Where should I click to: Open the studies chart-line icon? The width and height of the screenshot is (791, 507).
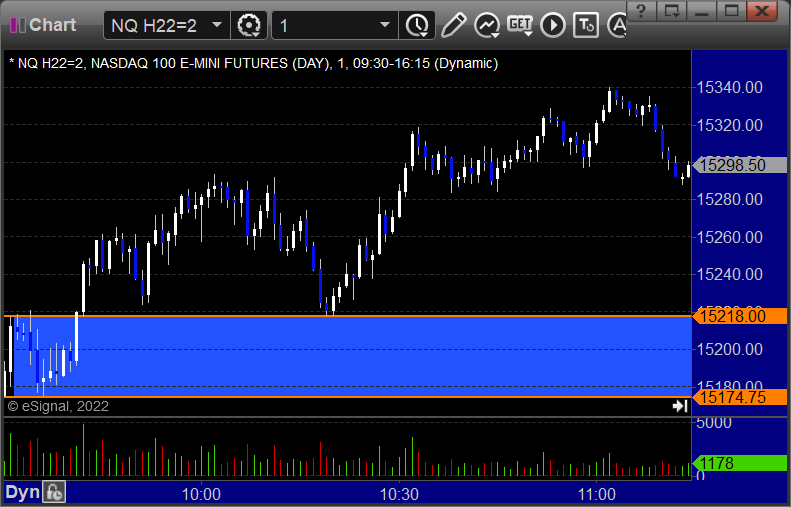pyautogui.click(x=487, y=25)
